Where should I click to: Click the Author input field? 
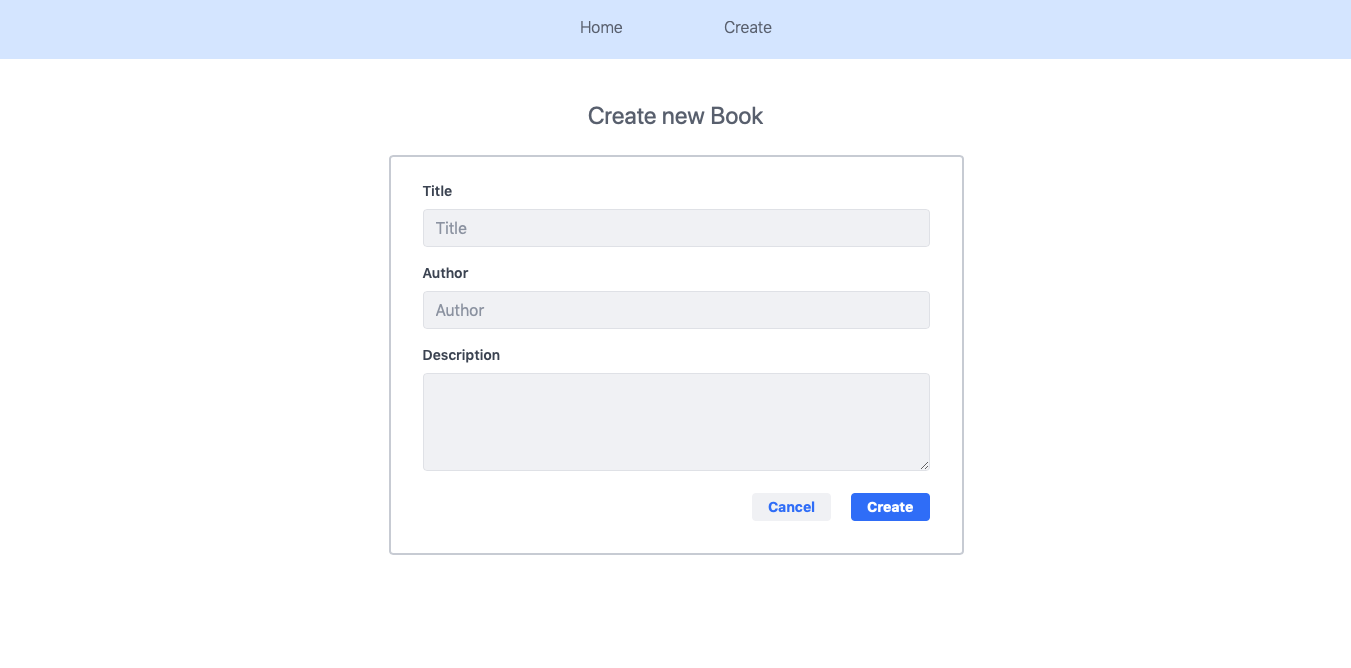tap(676, 309)
